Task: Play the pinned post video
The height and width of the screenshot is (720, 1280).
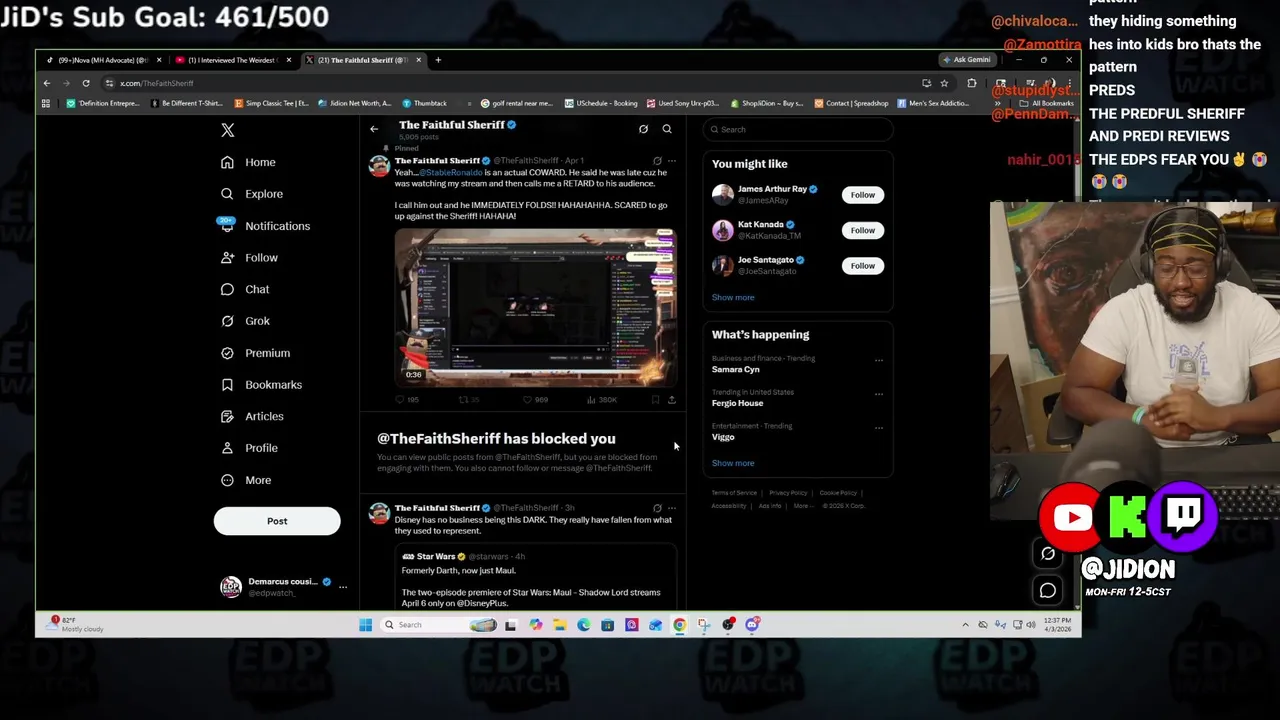Action: point(535,306)
